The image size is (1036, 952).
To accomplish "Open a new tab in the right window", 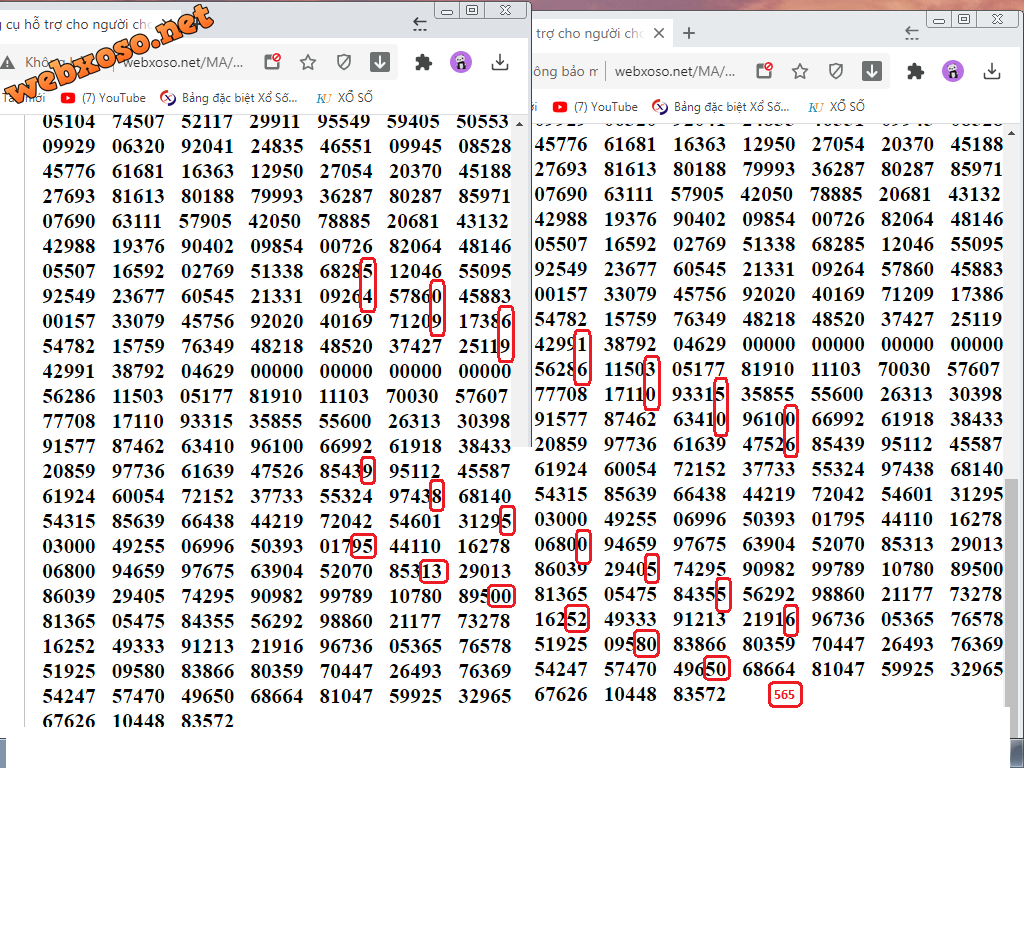I will (689, 34).
